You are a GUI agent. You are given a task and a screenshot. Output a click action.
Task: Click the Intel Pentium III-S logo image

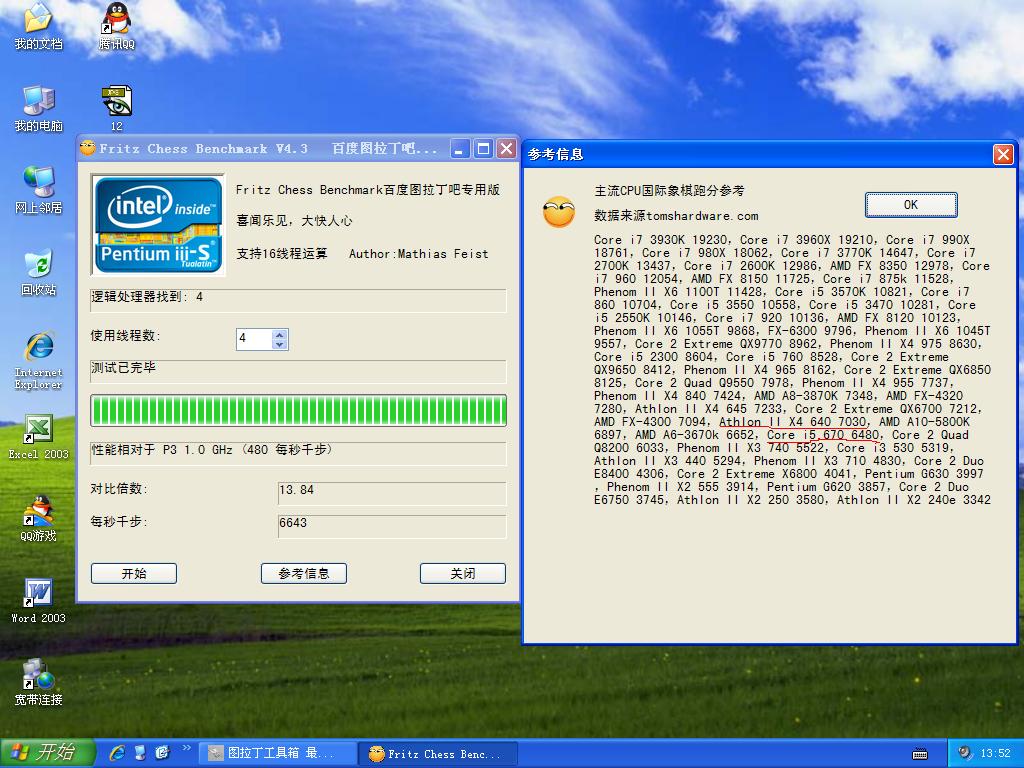coord(158,225)
